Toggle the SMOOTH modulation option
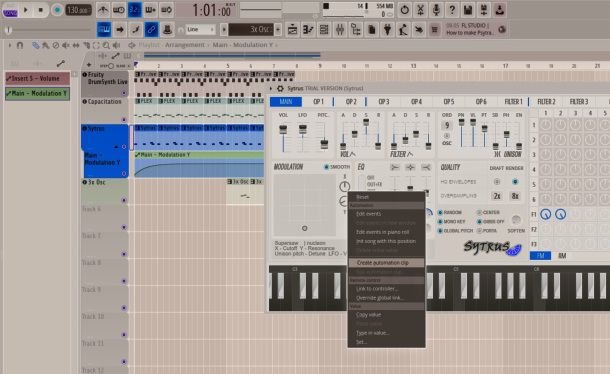Viewport: 610px width, 374px height. click(x=337, y=167)
